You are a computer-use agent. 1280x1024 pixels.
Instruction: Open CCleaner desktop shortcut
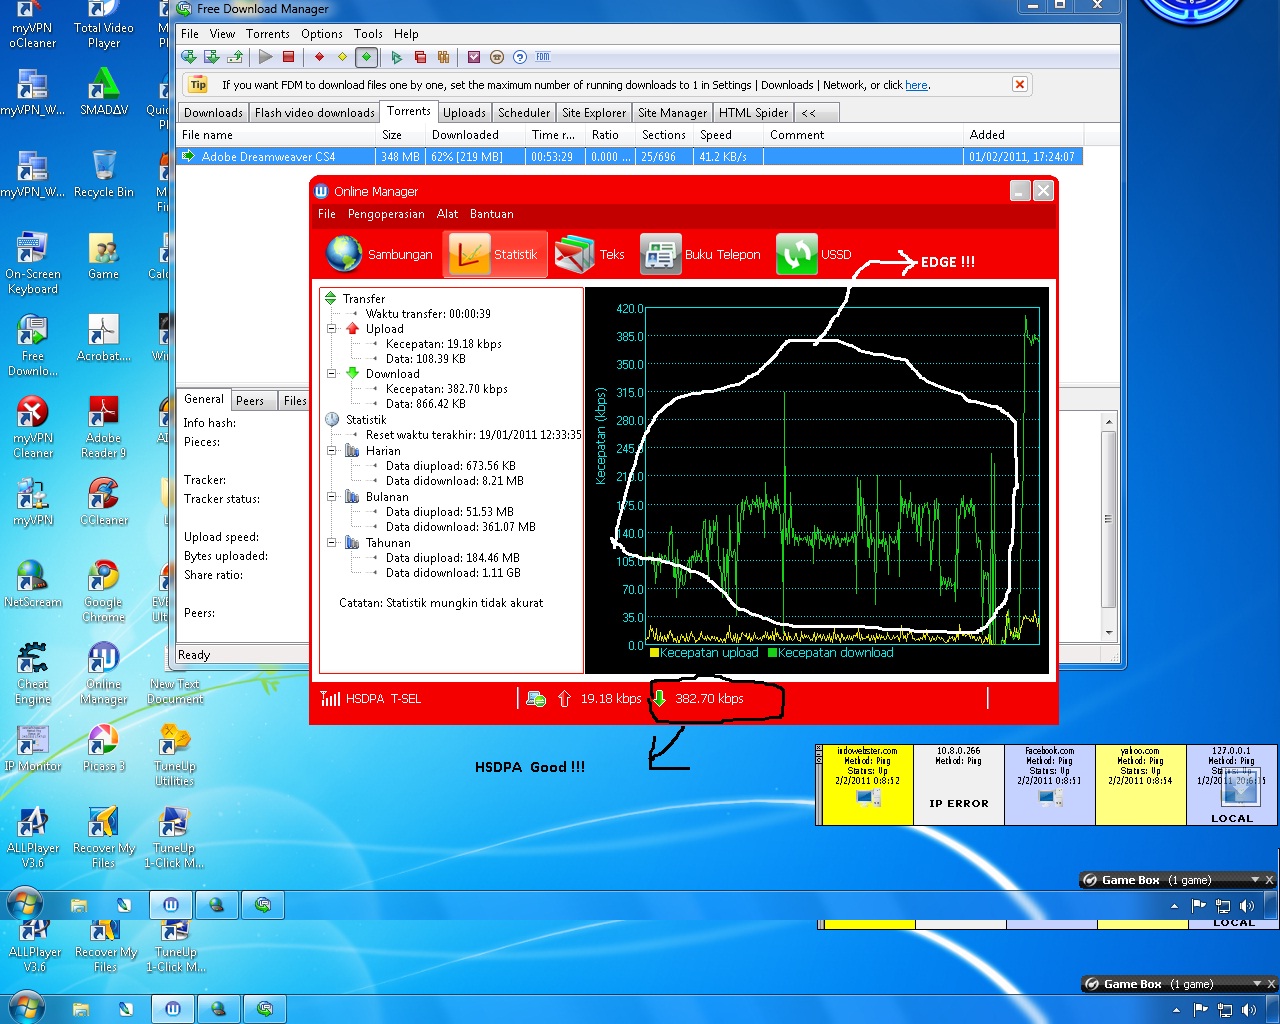pos(104,502)
